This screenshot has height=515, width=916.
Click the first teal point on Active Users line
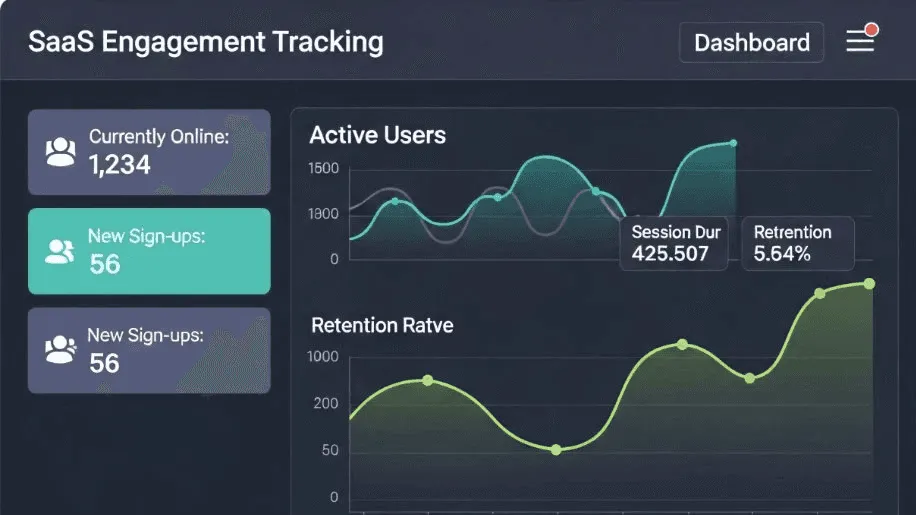(395, 201)
